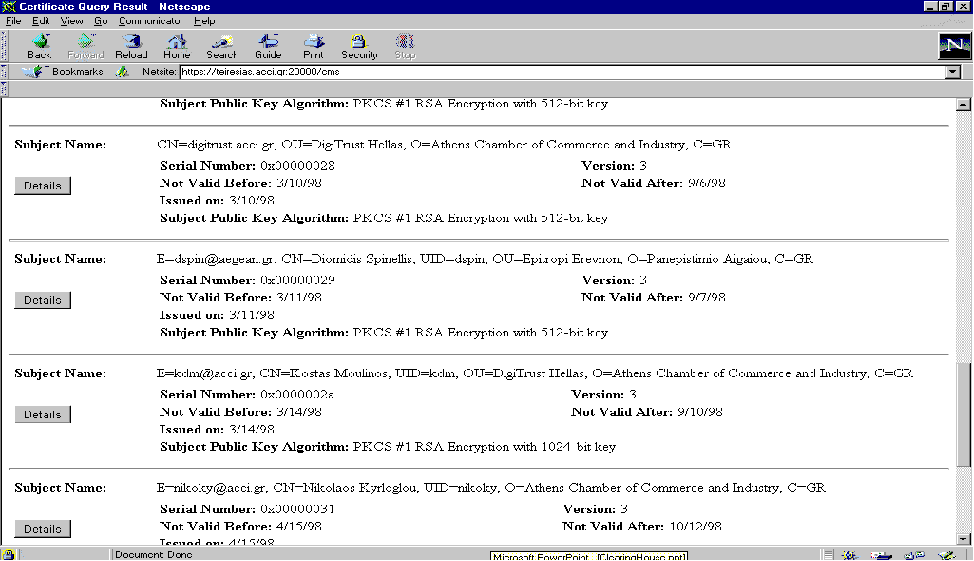Open the Help menu
This screenshot has width=974, height=561.
click(x=204, y=21)
